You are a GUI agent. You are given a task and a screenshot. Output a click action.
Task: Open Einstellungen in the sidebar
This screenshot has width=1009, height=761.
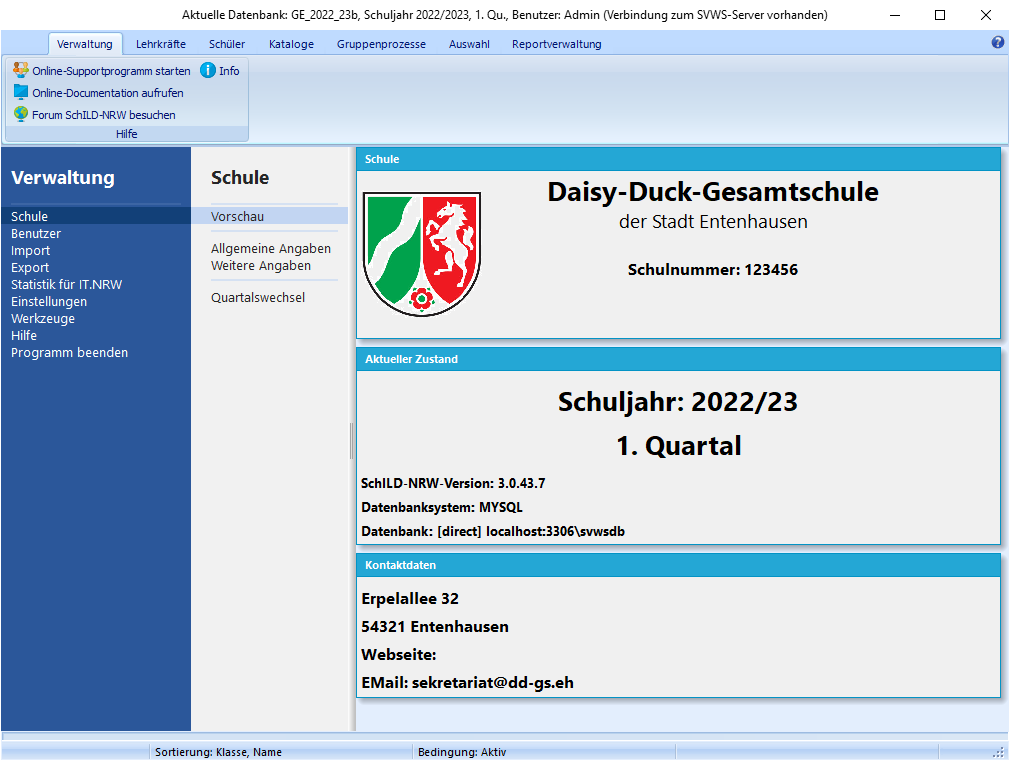(x=49, y=301)
